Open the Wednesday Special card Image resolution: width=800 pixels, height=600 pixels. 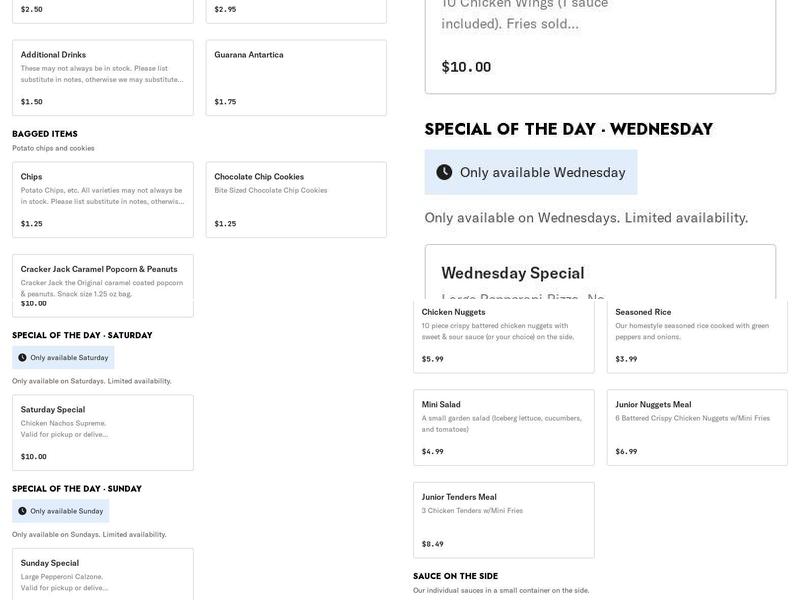point(600,273)
